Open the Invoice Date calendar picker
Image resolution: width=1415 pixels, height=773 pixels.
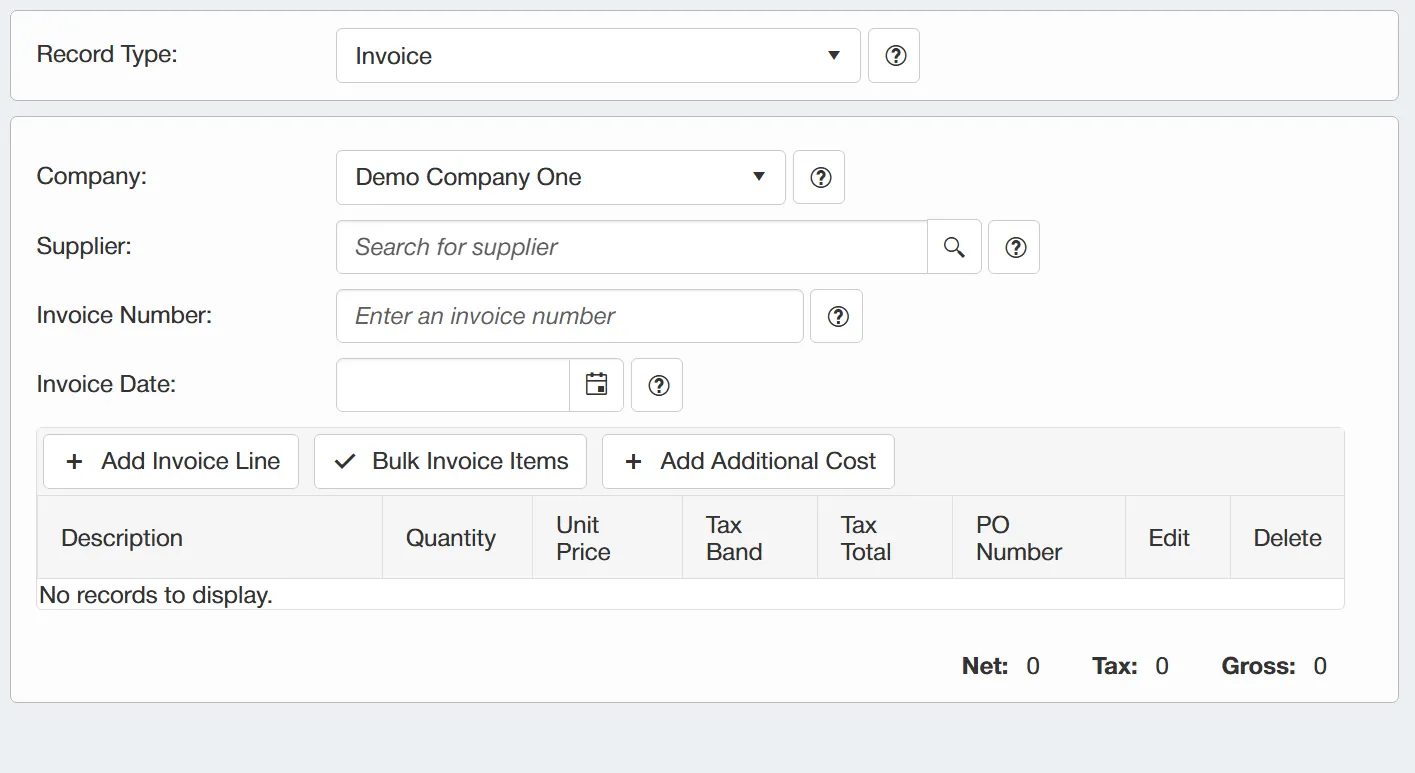[x=596, y=385]
